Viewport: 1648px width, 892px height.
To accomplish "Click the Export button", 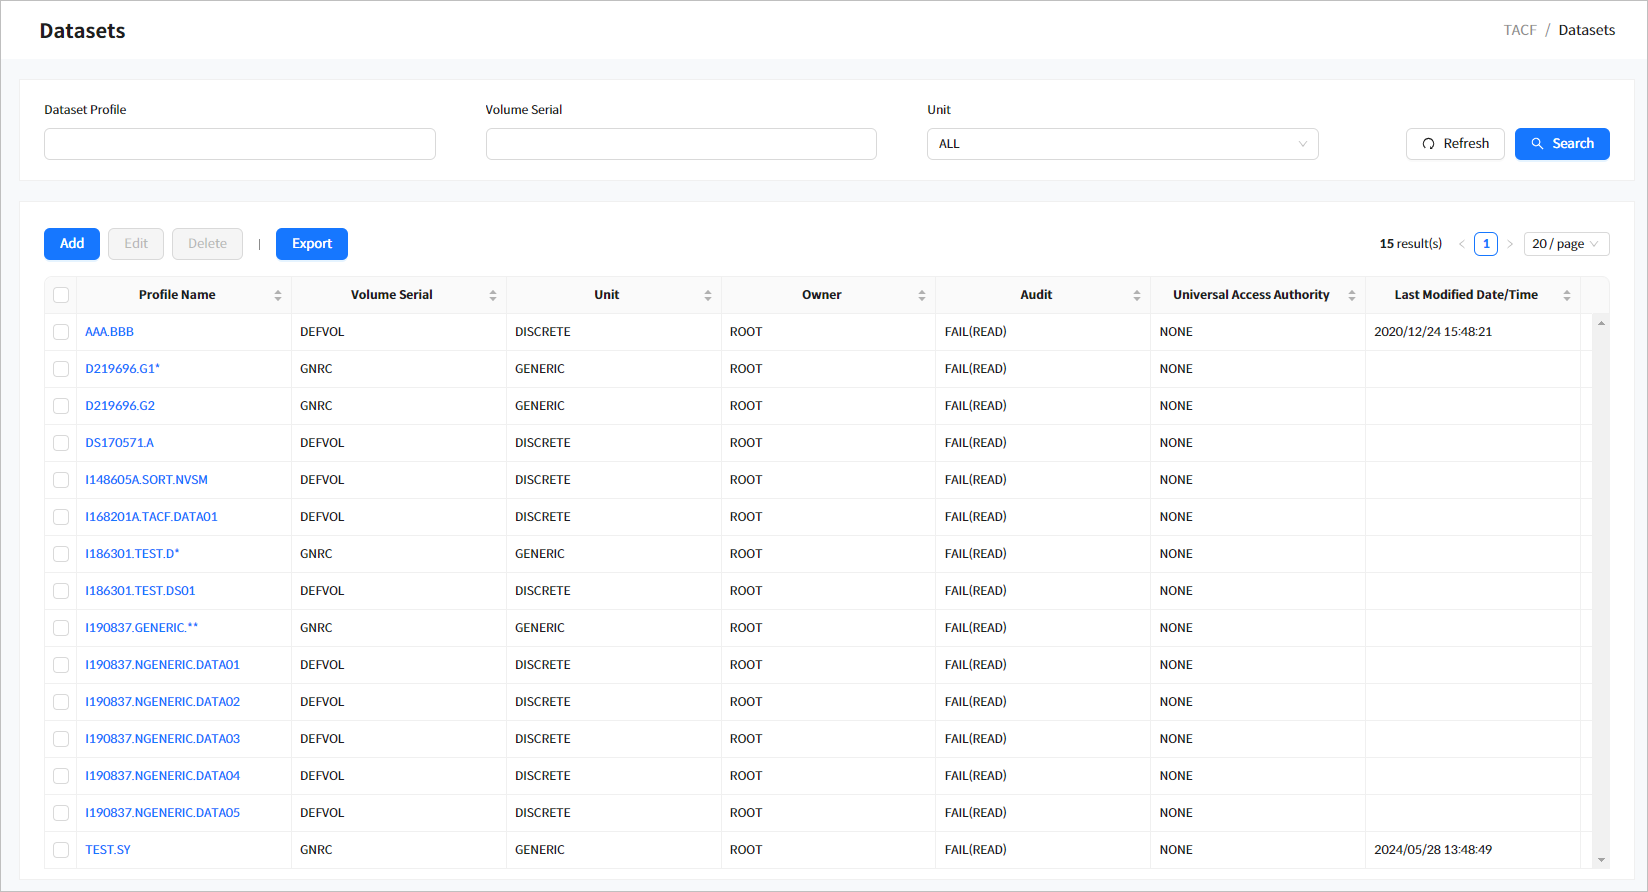I will (312, 244).
